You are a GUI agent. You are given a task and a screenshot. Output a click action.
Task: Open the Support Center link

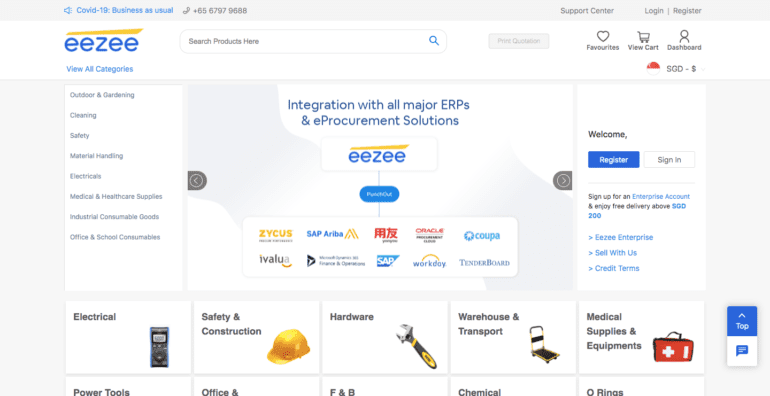point(587,10)
